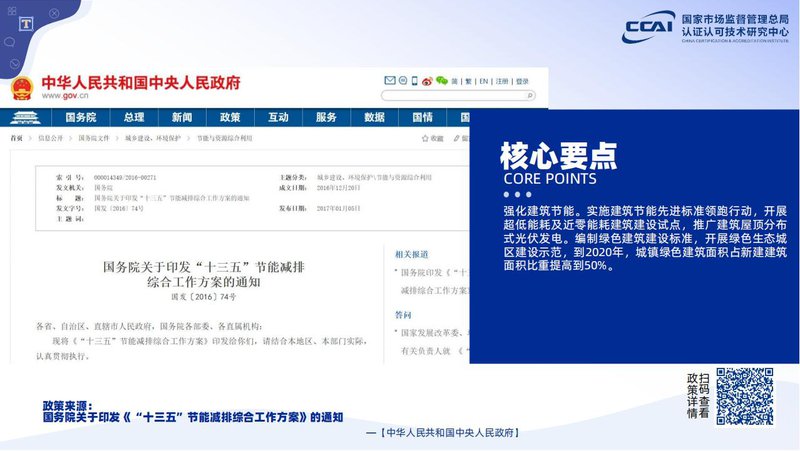Open the 政策 nav tab

click(230, 117)
